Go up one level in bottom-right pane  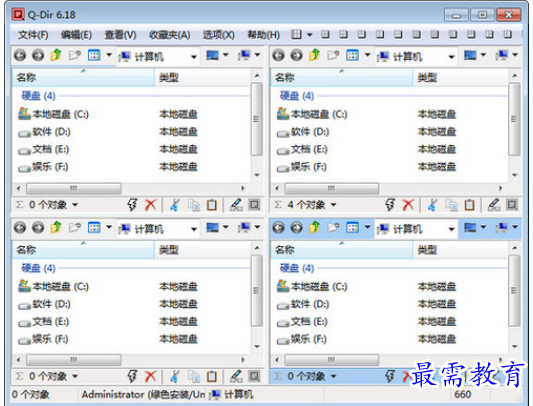pyautogui.click(x=315, y=227)
